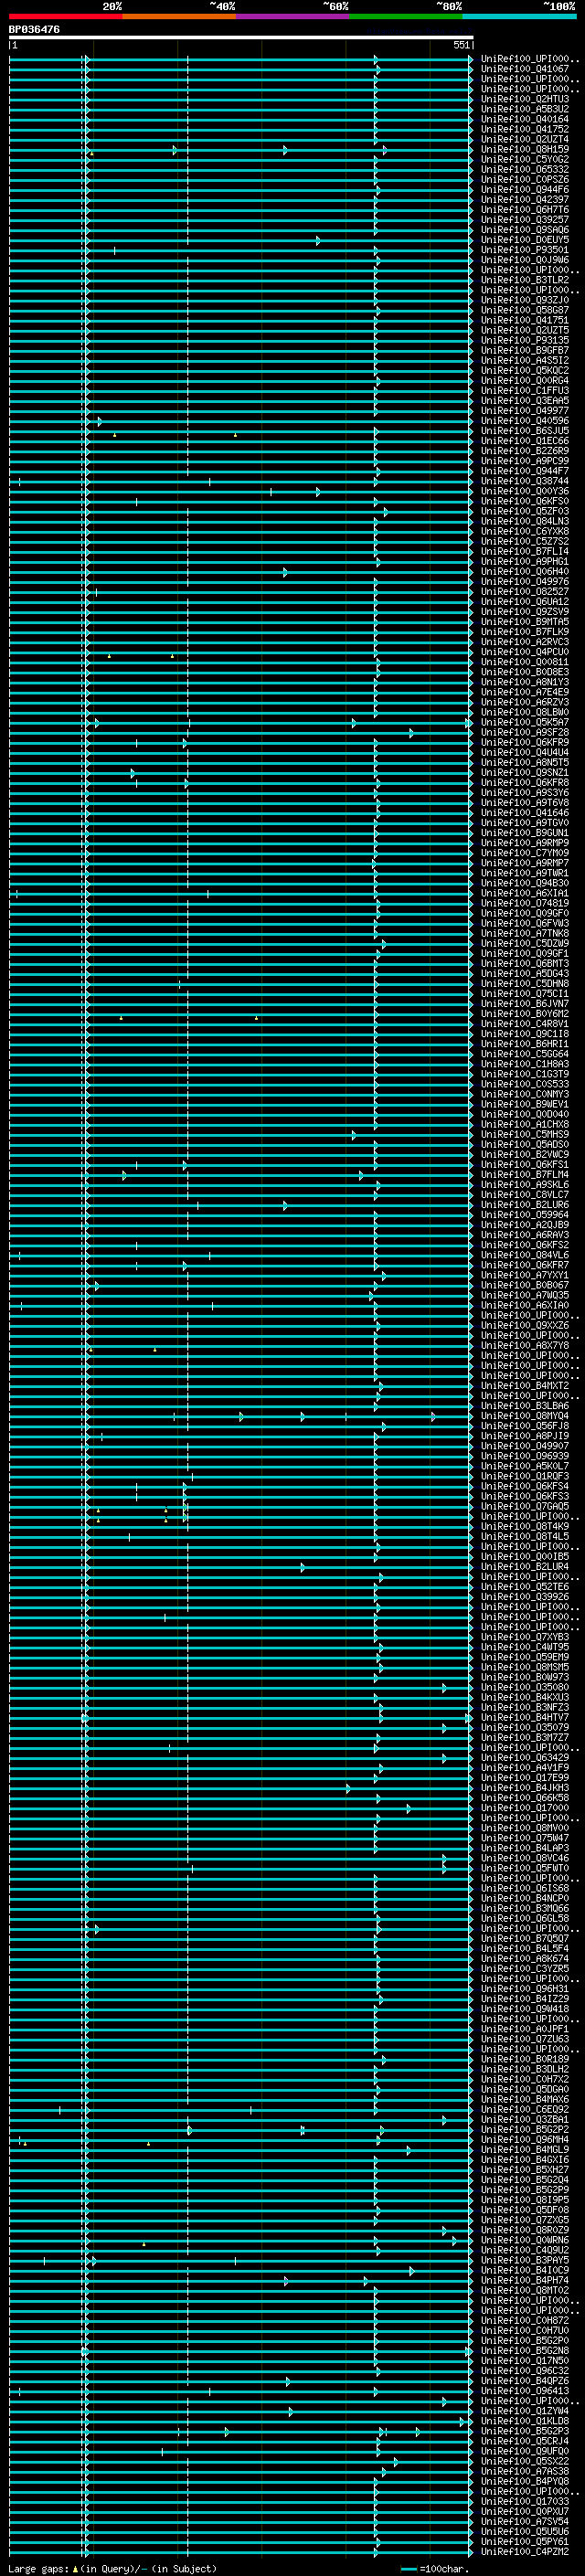Select hit UniRef100_Q3EAA5

(x=525, y=401)
